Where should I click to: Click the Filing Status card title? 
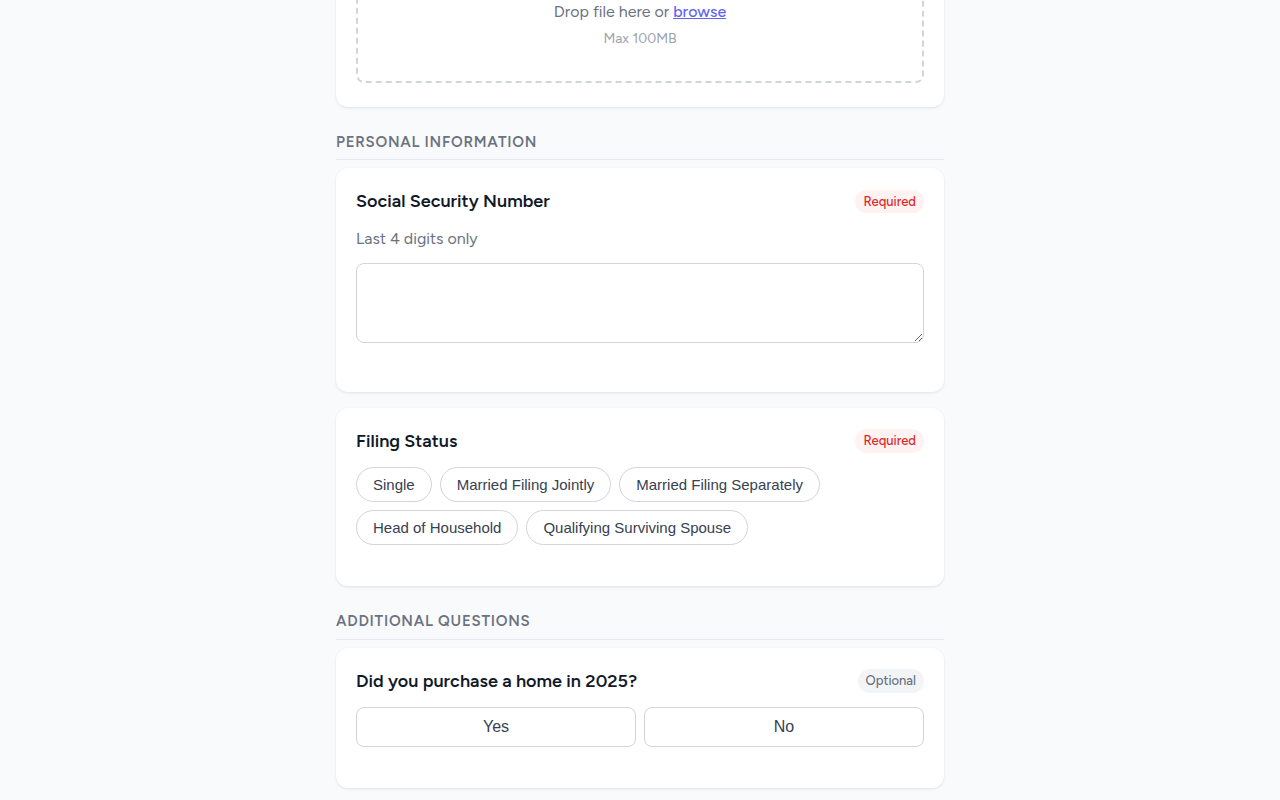[x=406, y=441]
